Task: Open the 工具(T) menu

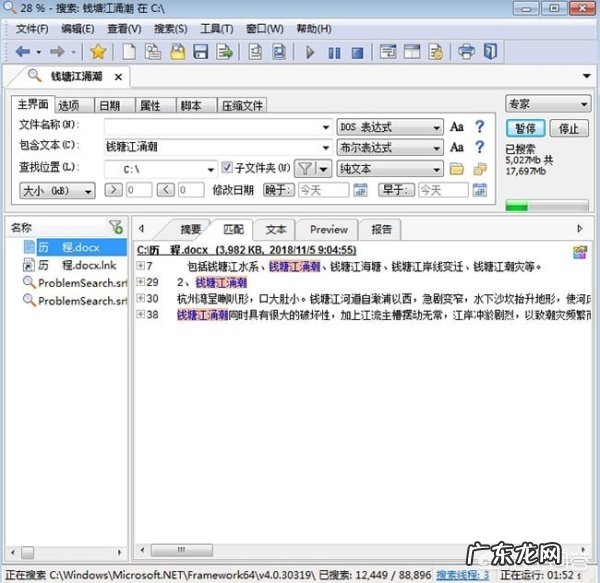Action: coord(217,29)
